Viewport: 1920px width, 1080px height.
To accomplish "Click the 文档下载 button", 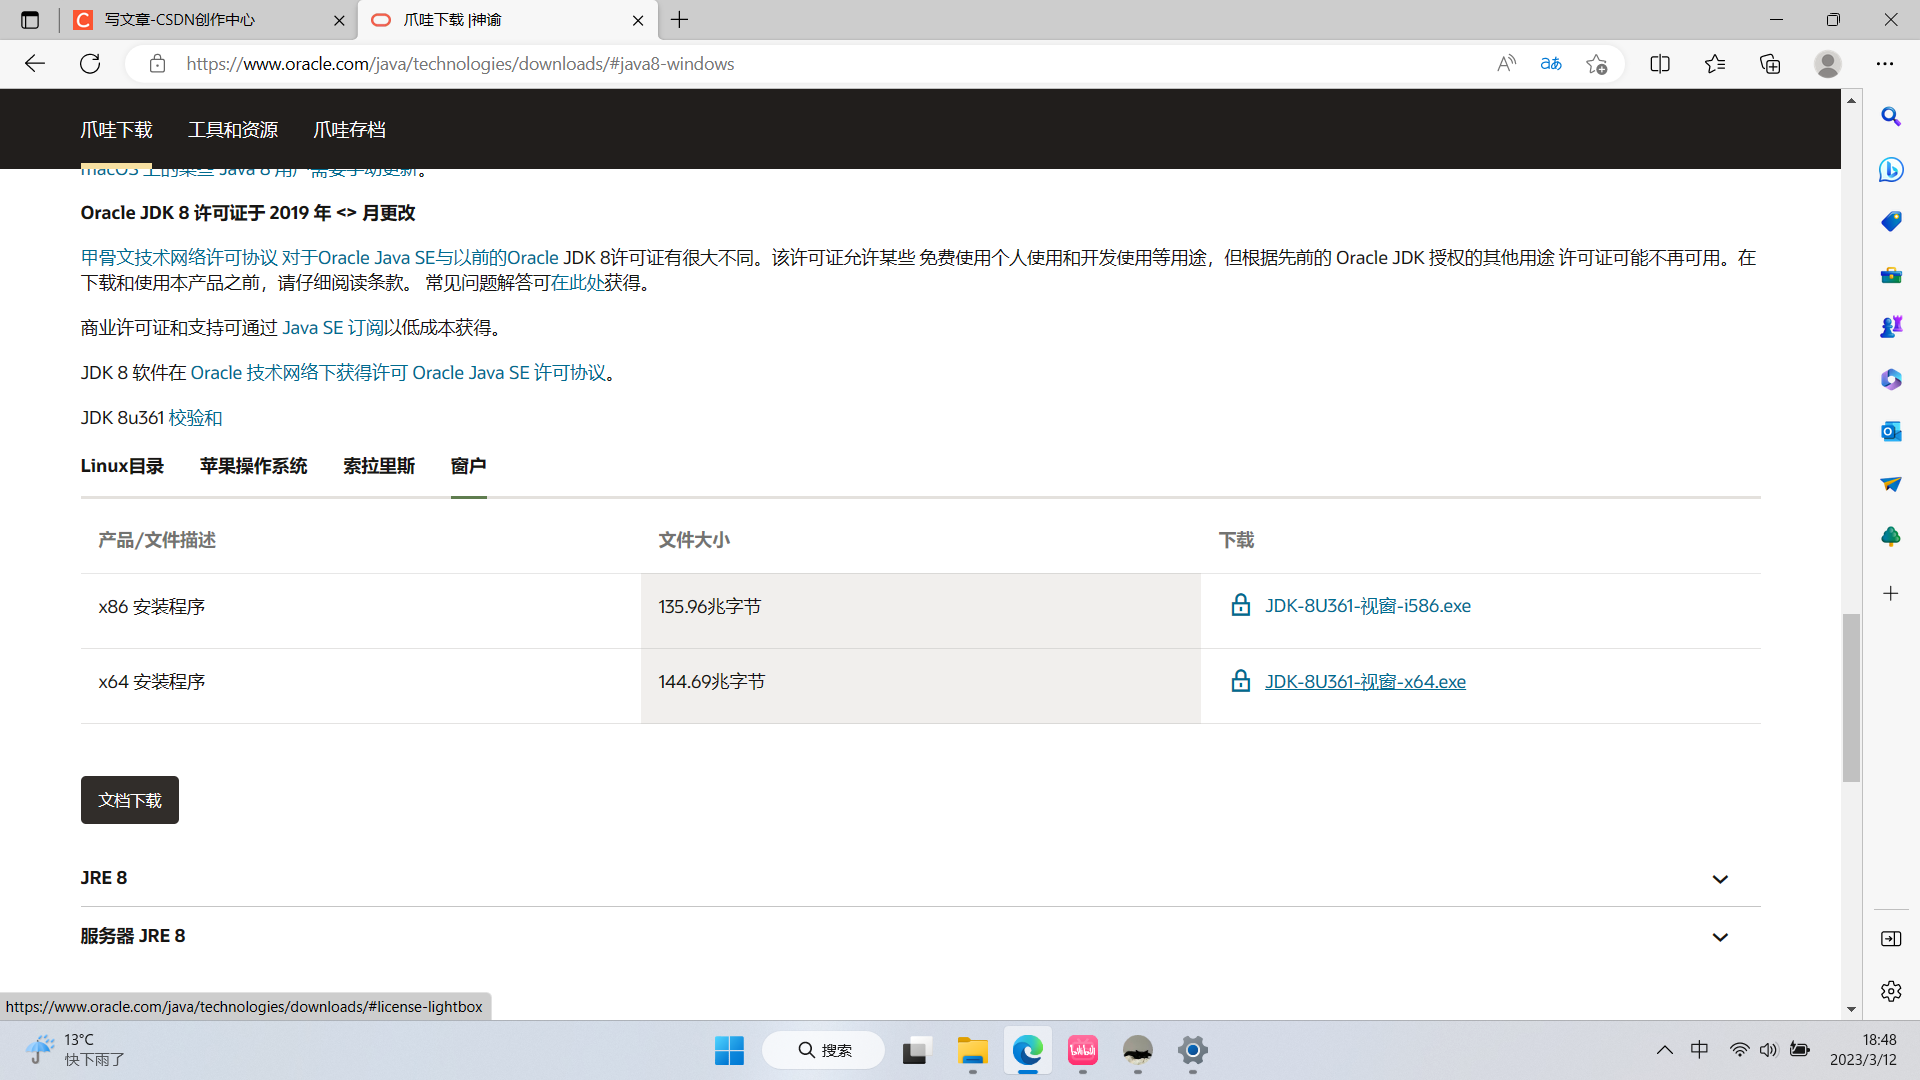I will tap(130, 800).
